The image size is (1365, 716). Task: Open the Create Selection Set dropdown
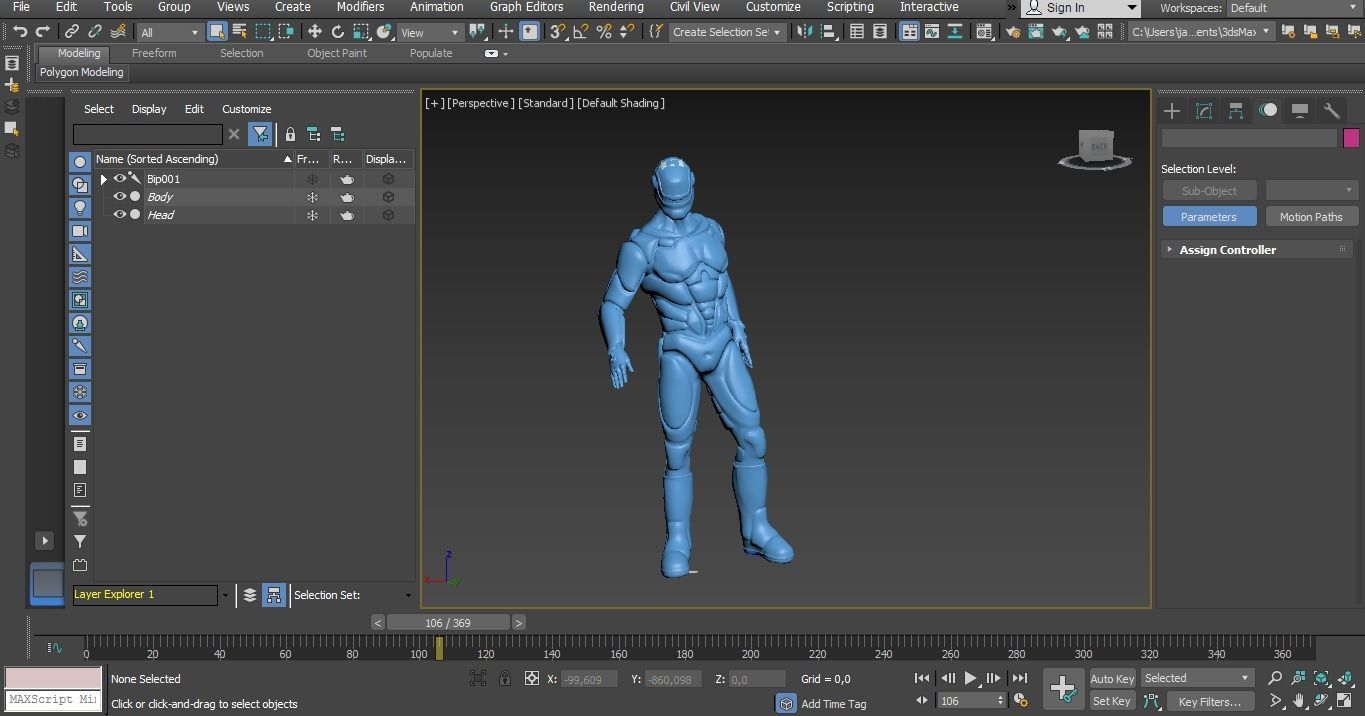click(x=727, y=32)
